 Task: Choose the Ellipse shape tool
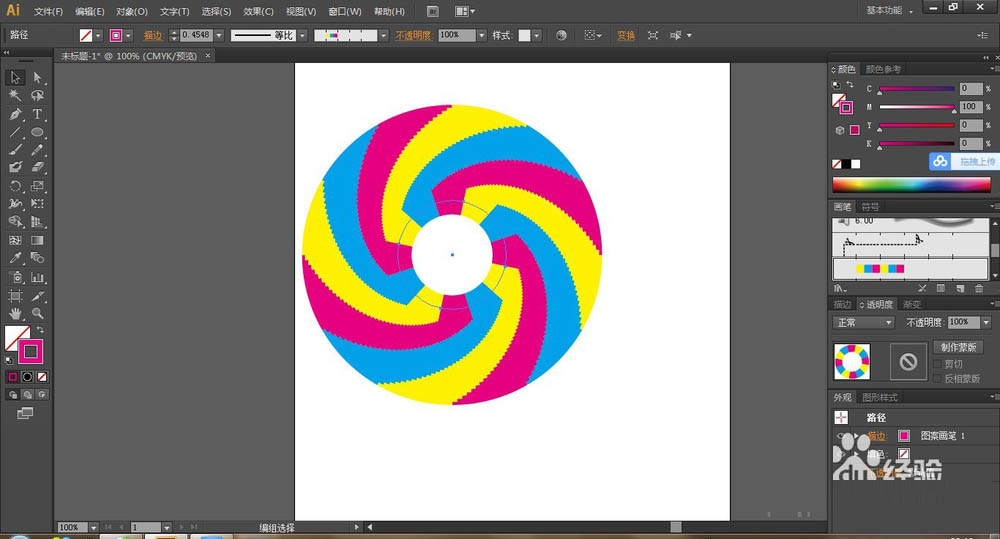(37, 132)
